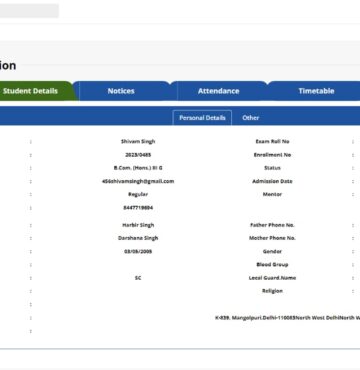The height and width of the screenshot is (370, 360).
Task: Click the Mentor label
Action: [x=272, y=194]
